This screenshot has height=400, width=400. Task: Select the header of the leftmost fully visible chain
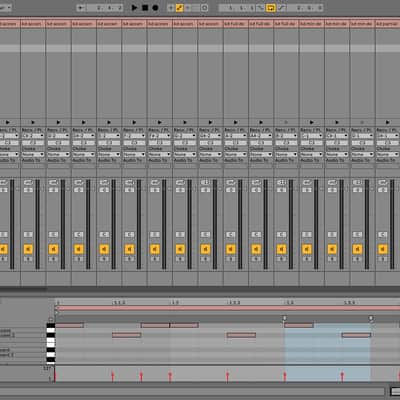point(33,24)
